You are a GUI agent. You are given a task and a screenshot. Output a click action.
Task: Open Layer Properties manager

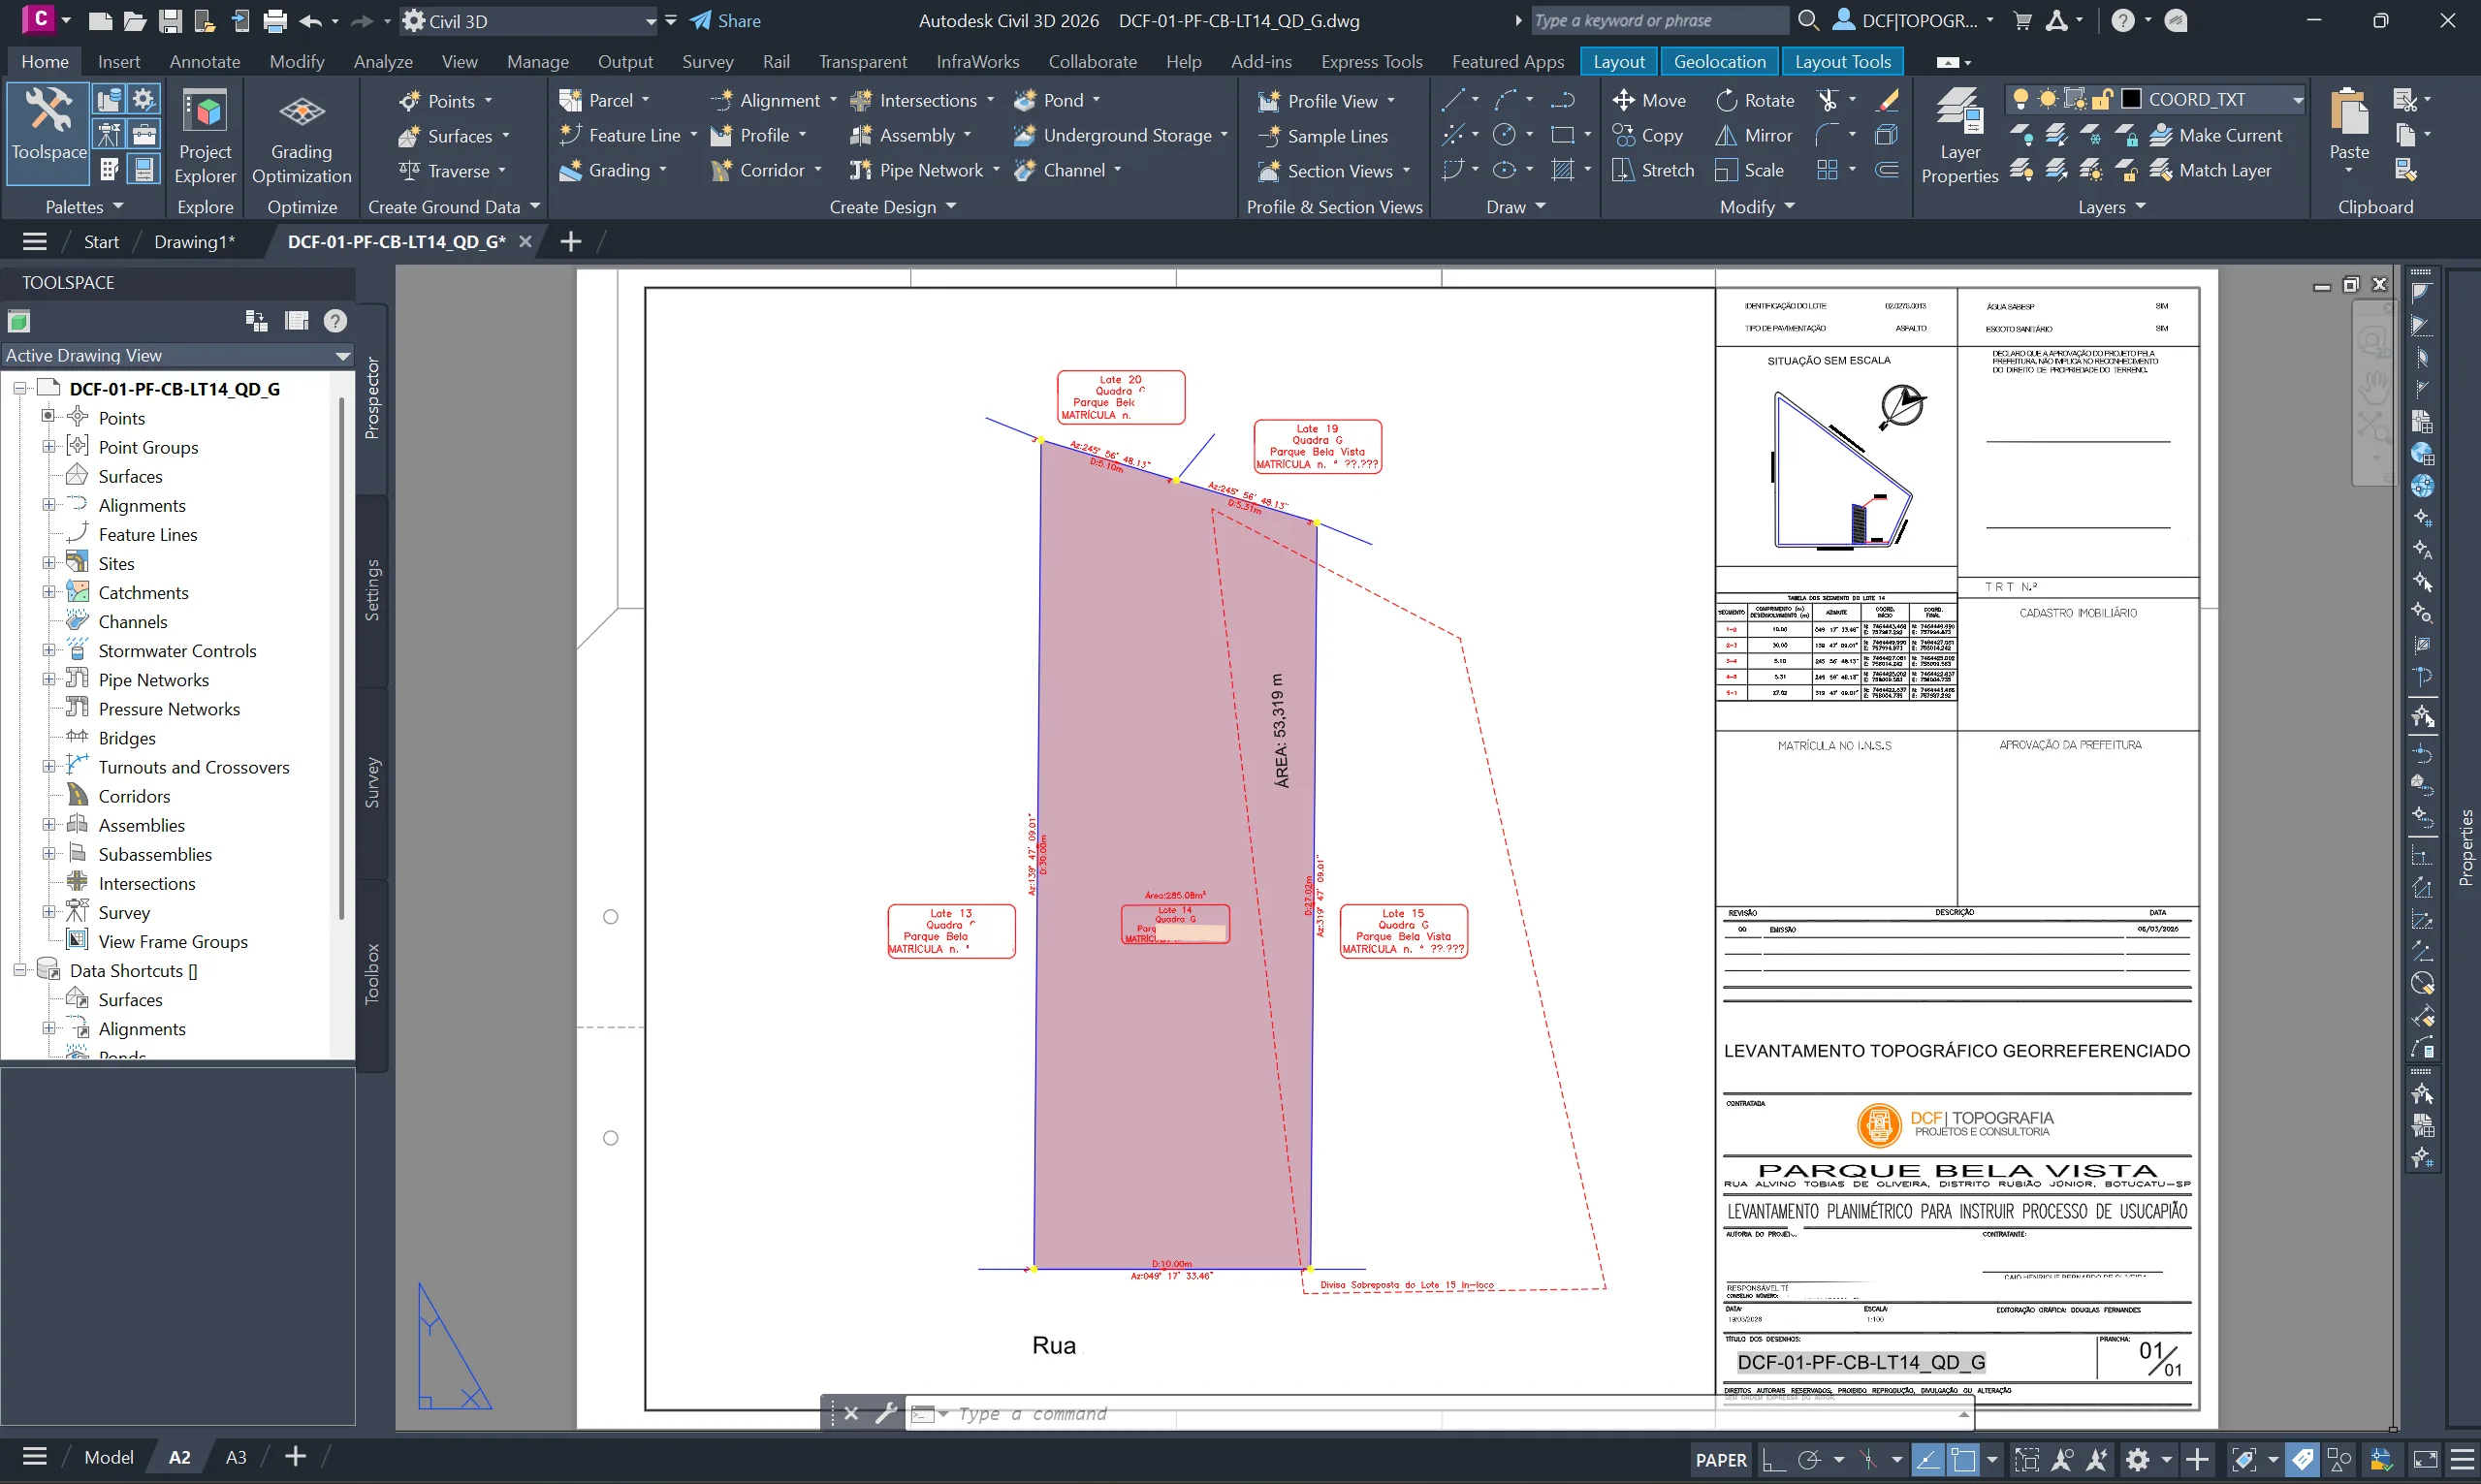[1959, 136]
